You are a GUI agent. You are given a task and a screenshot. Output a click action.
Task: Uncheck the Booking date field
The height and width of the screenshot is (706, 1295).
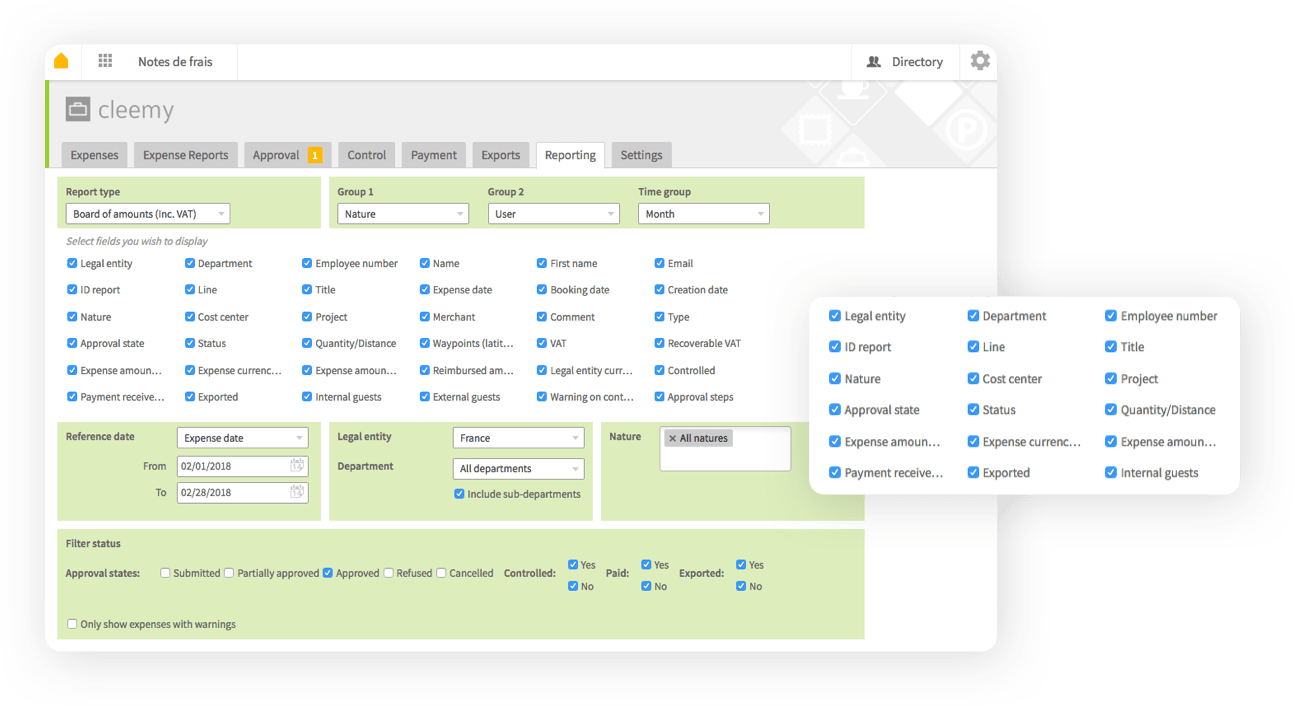(542, 290)
